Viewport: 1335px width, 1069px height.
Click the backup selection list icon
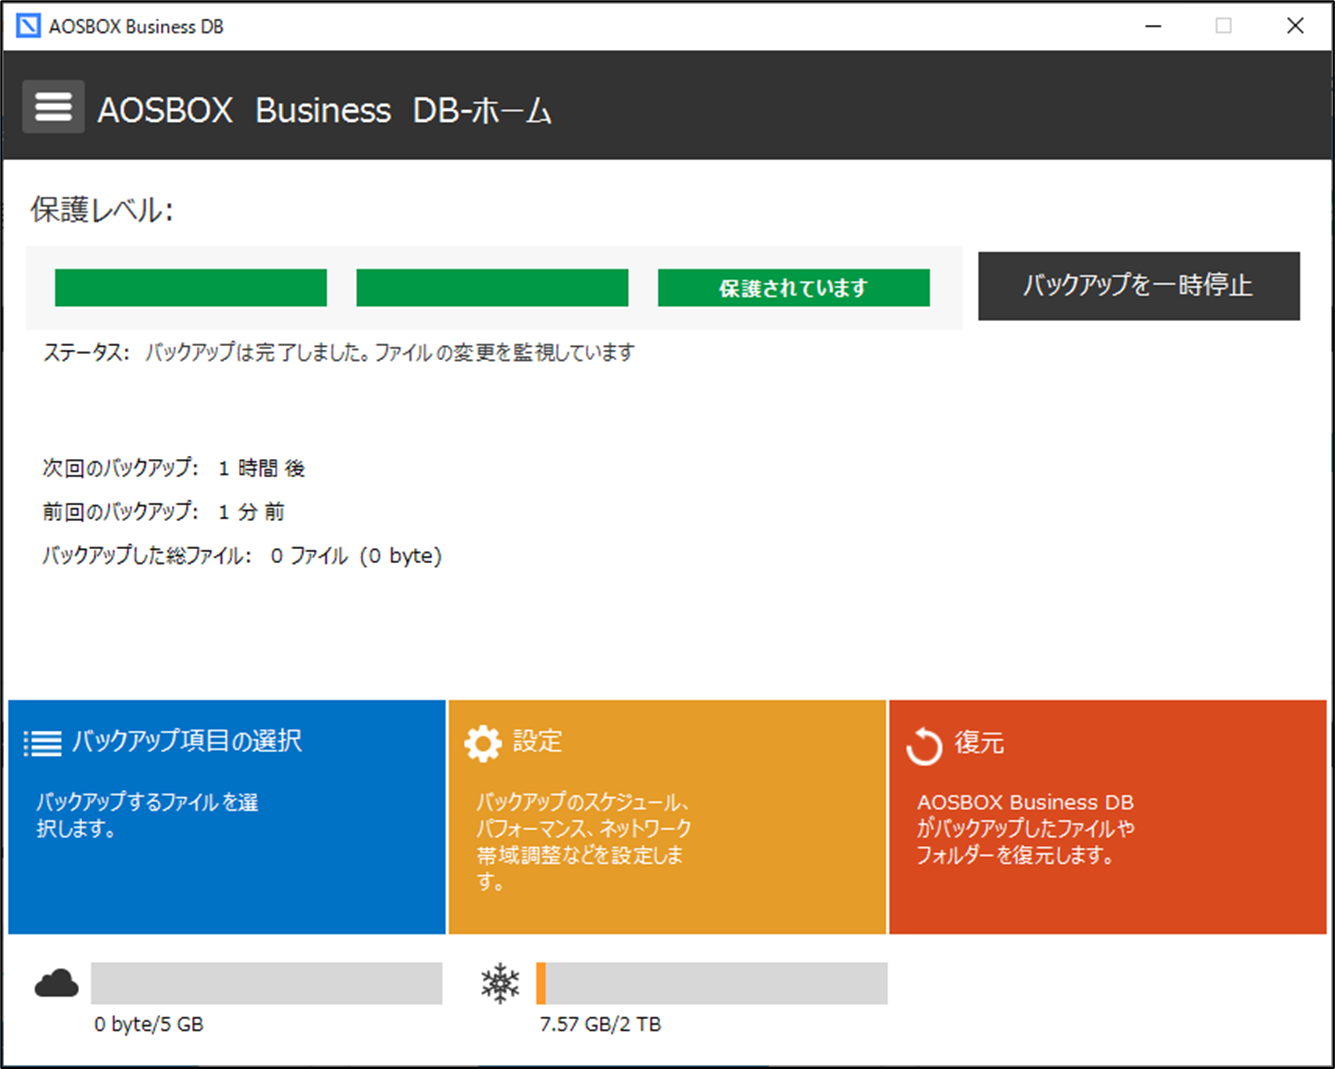[x=42, y=743]
